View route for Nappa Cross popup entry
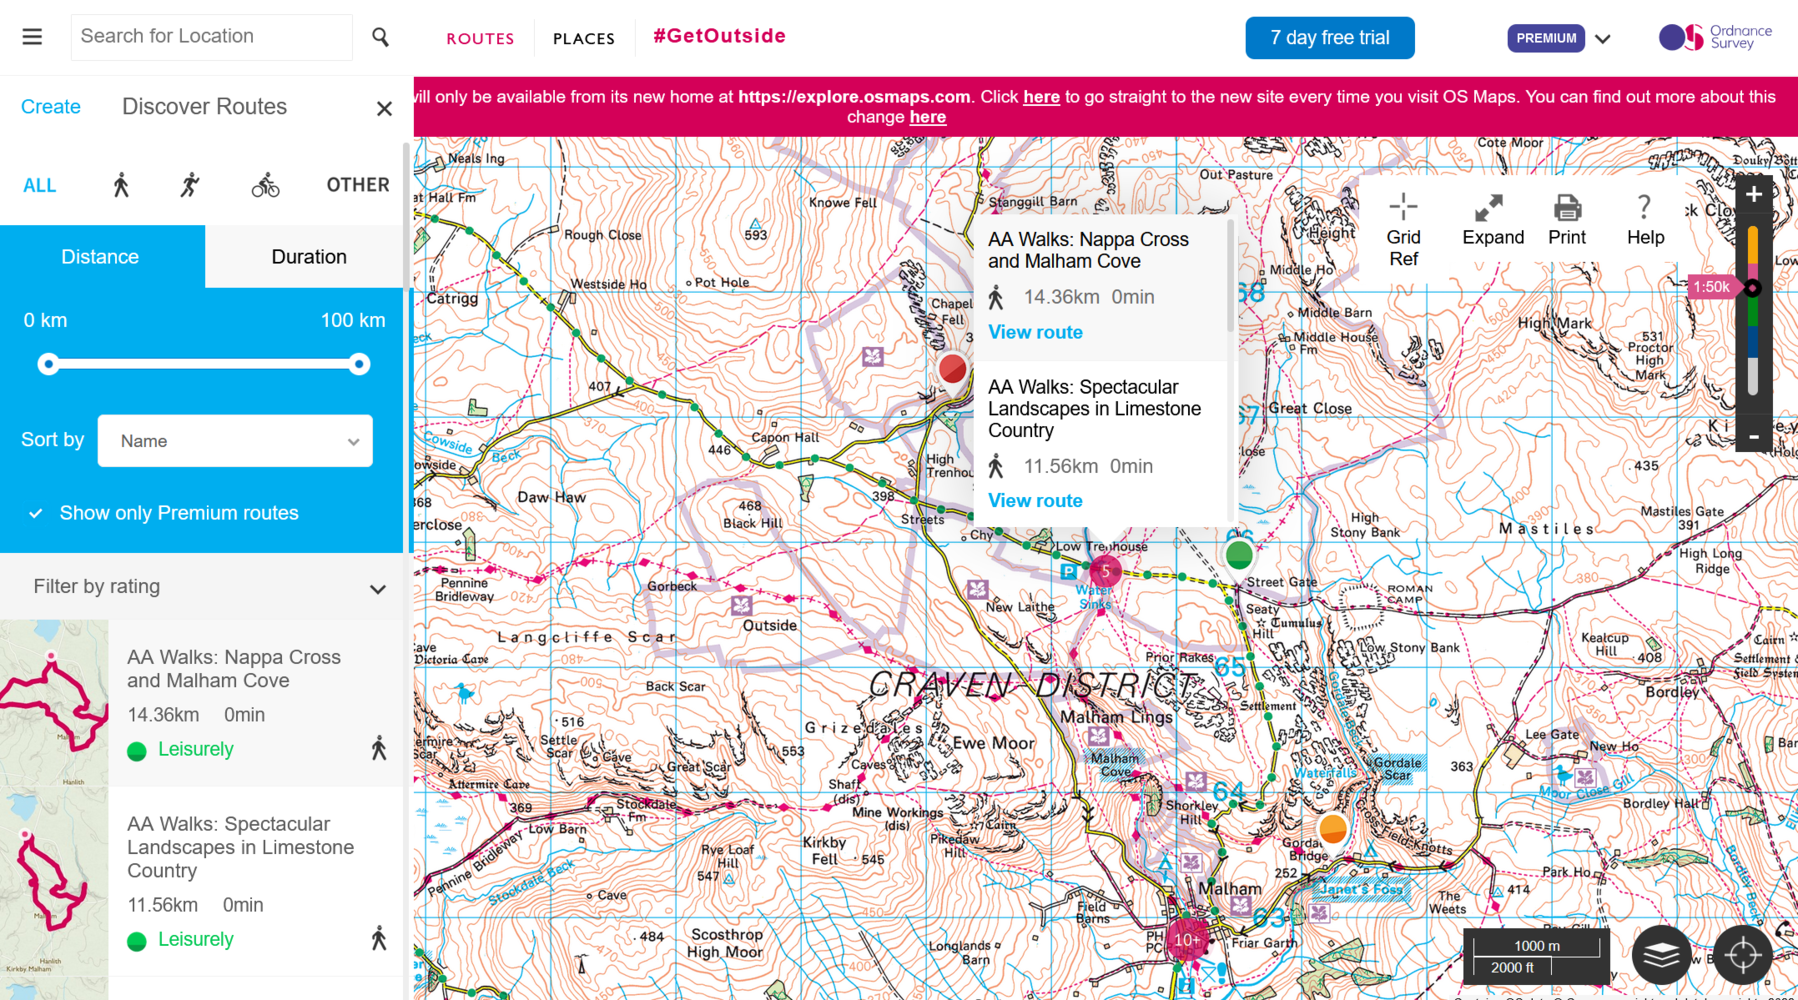The image size is (1798, 1000). click(1035, 332)
